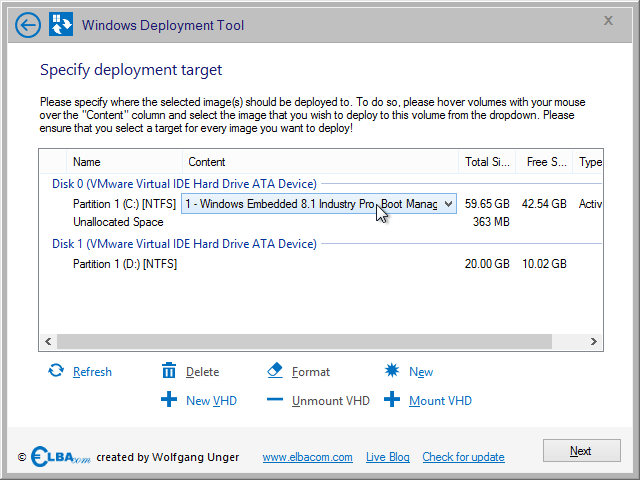Image resolution: width=640 pixels, height=480 pixels.
Task: Click the Disk 1 group header
Action: pos(184,244)
